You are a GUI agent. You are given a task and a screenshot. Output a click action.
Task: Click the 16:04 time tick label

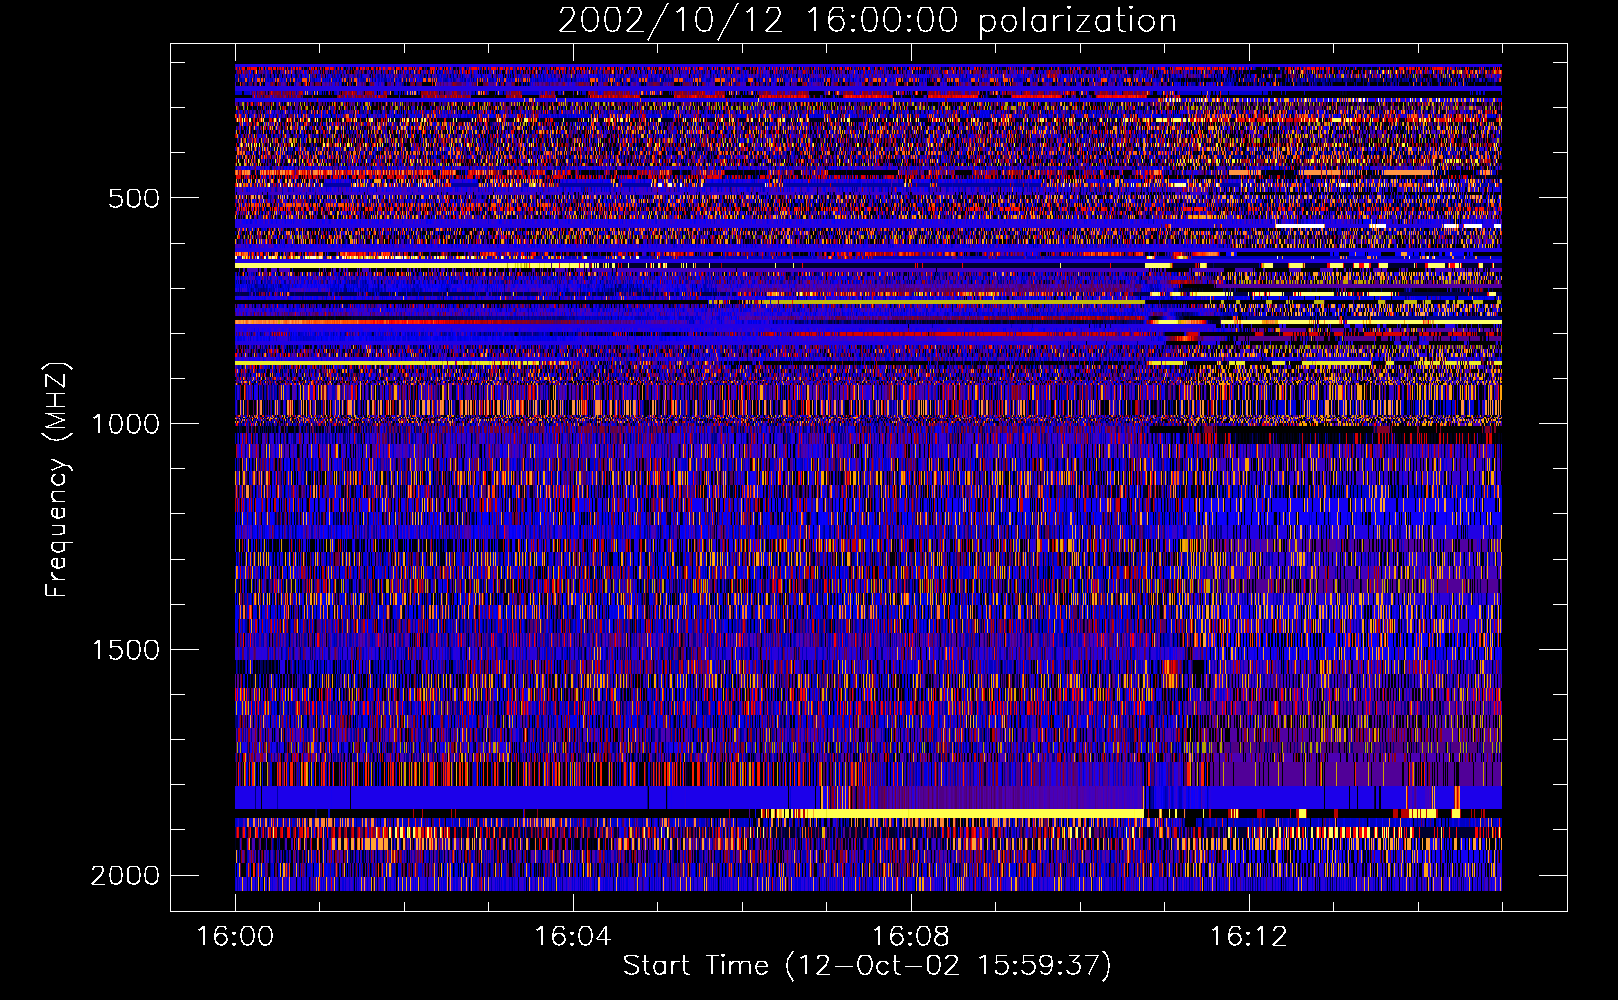click(x=573, y=937)
